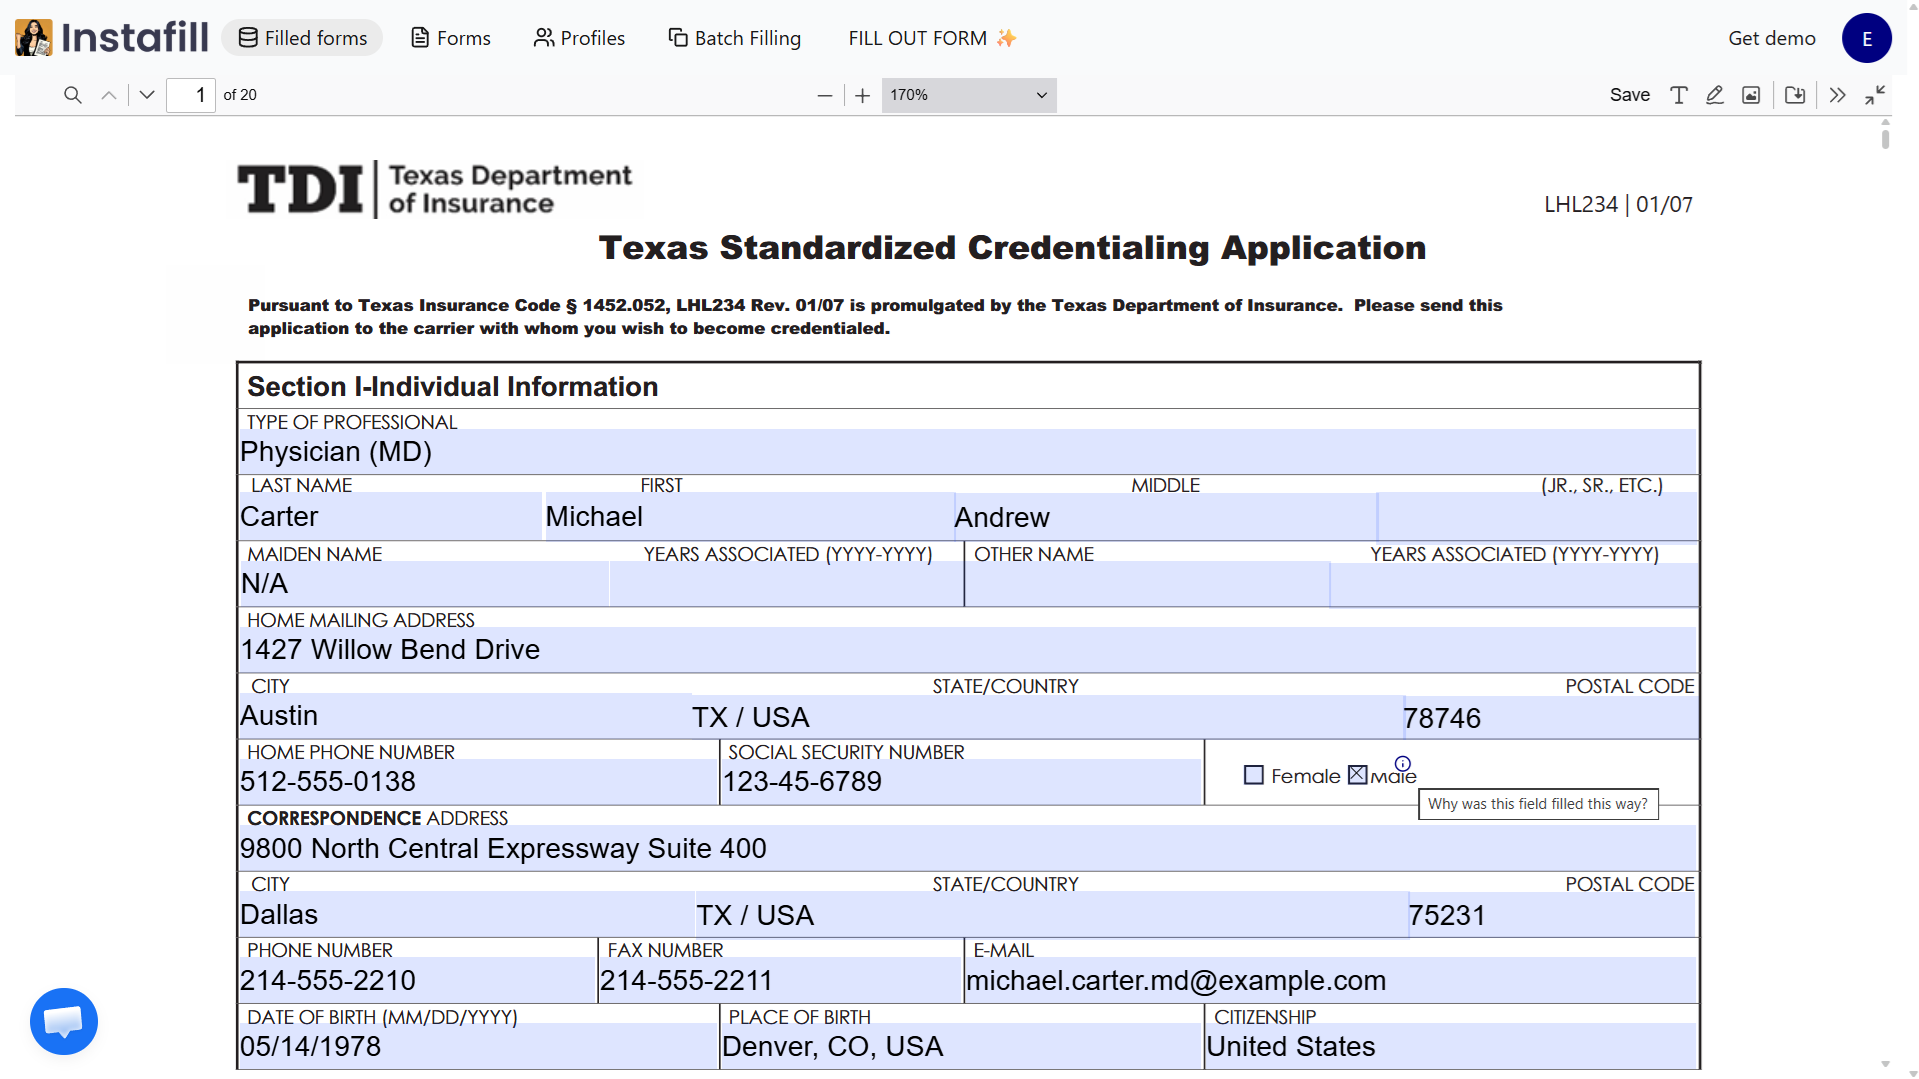Open the user account avatar menu

click(1866, 38)
